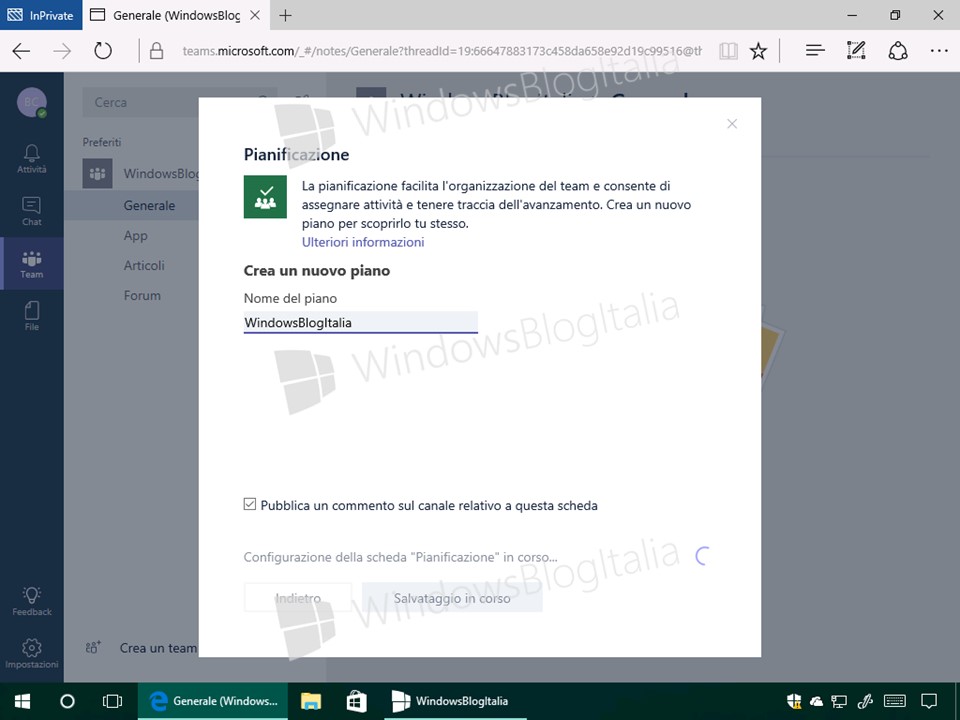Click the Indietro button
The height and width of the screenshot is (720, 960).
(298, 598)
